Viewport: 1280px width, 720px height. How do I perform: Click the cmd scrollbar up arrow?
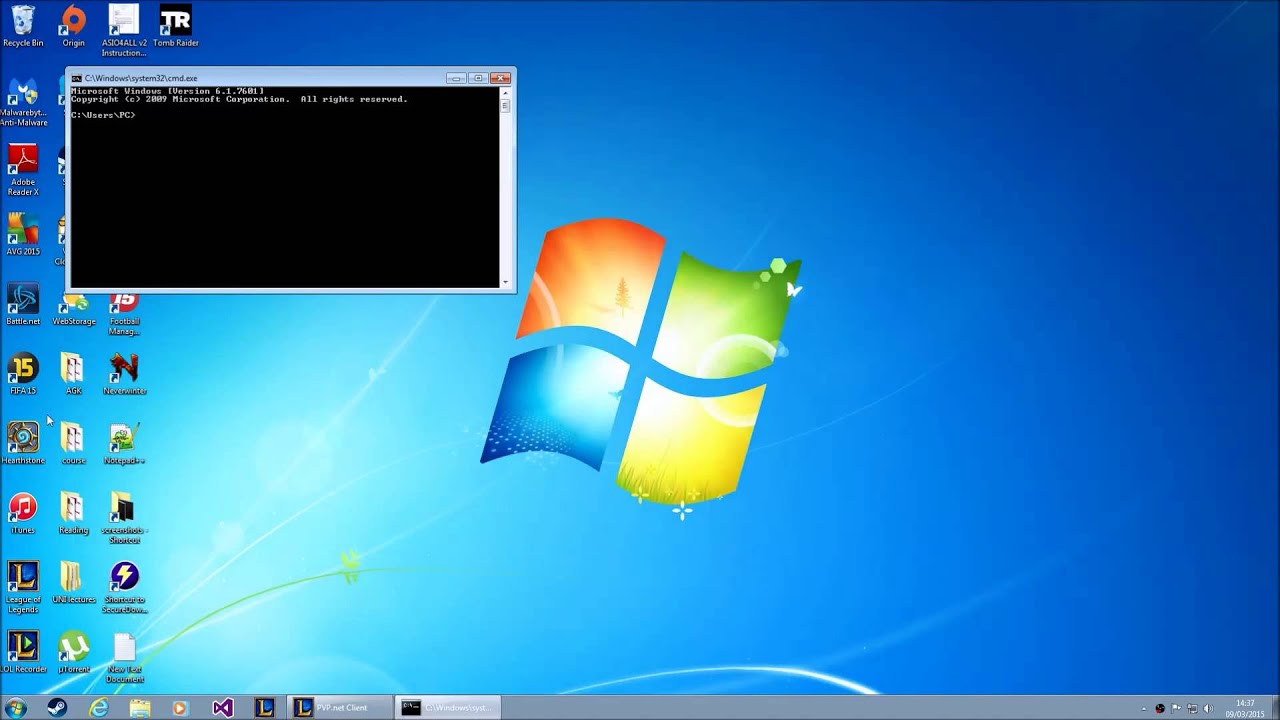[x=505, y=93]
